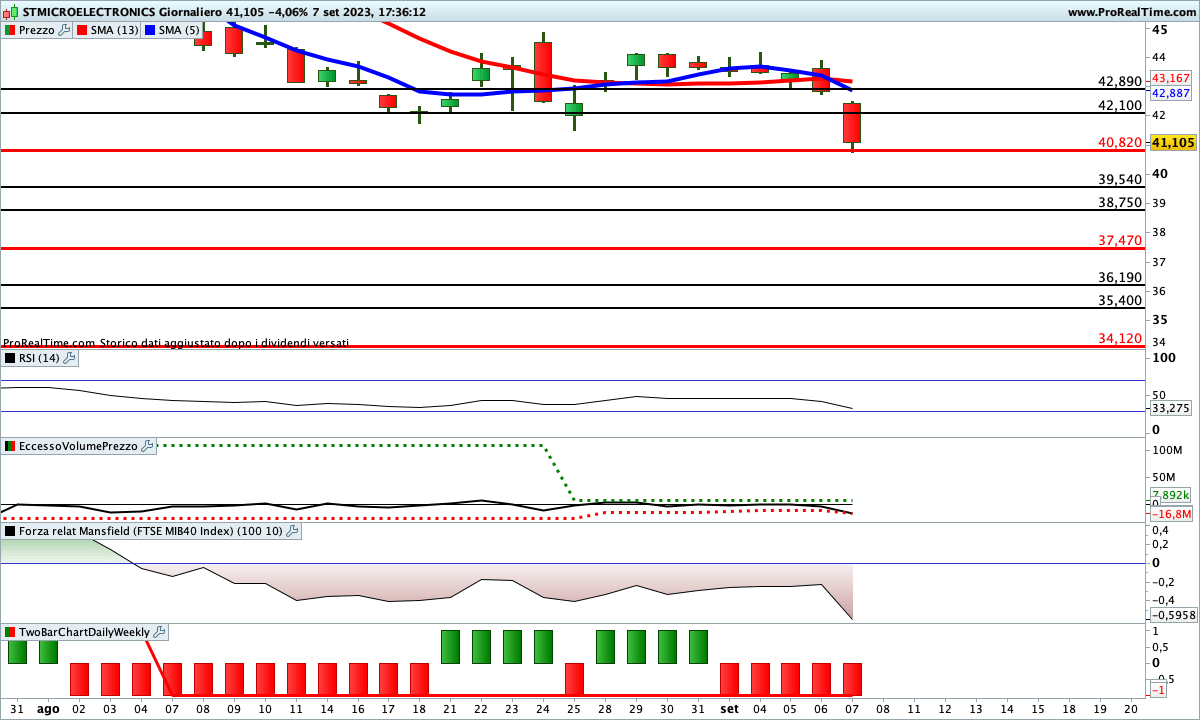Click the TwoBarChartDailyWeekly legend icon

click(x=10, y=632)
